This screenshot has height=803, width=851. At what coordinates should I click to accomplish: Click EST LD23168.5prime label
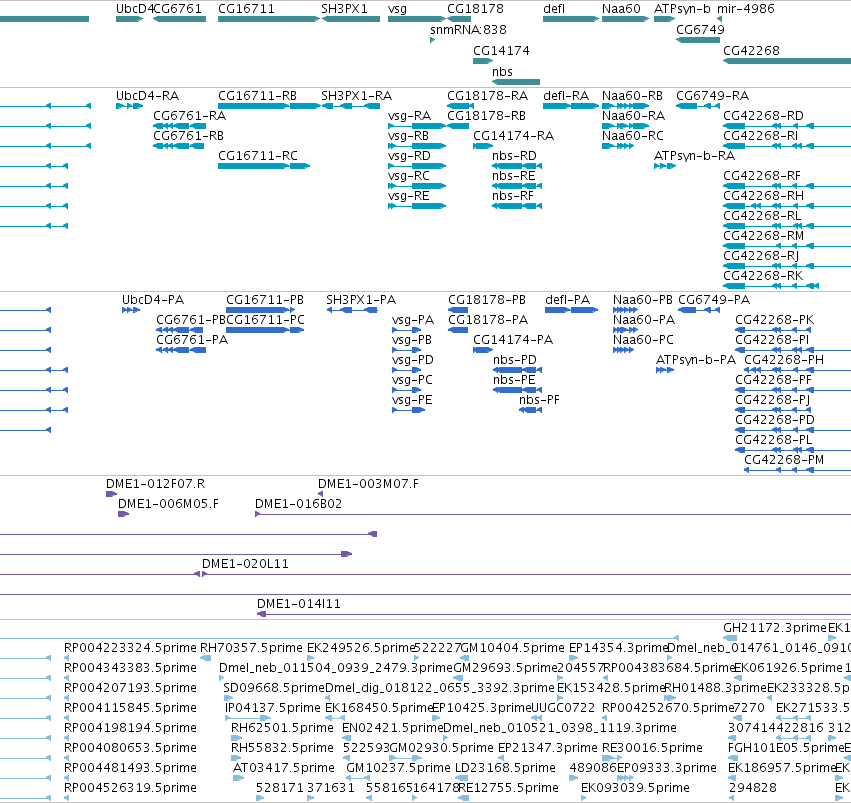click(505, 768)
